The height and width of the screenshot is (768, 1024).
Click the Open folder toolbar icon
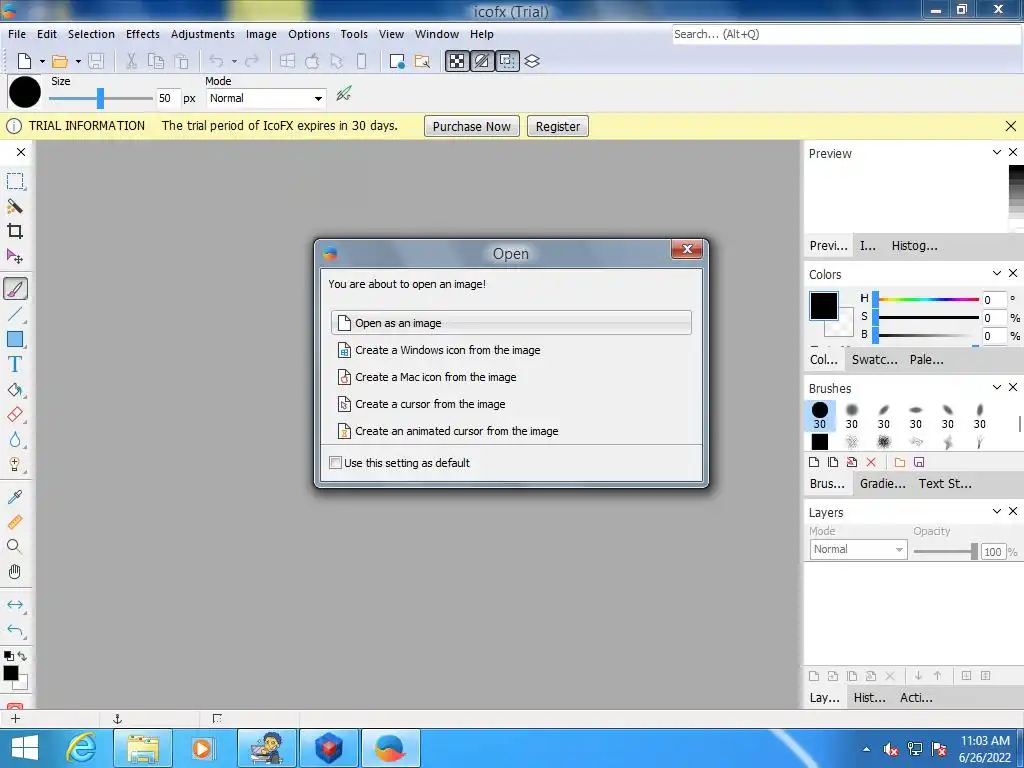[59, 61]
